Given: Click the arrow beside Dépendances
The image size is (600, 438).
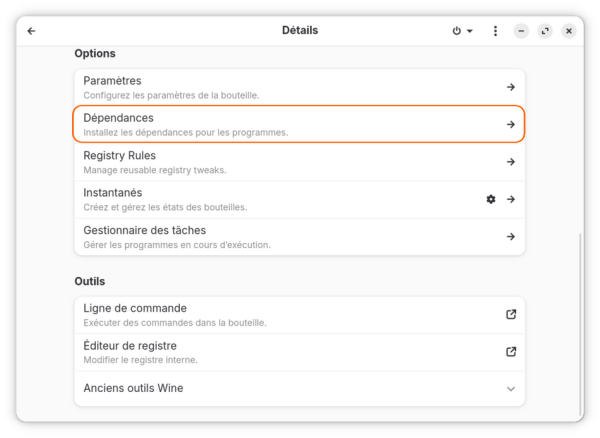Looking at the screenshot, I should click(510, 124).
